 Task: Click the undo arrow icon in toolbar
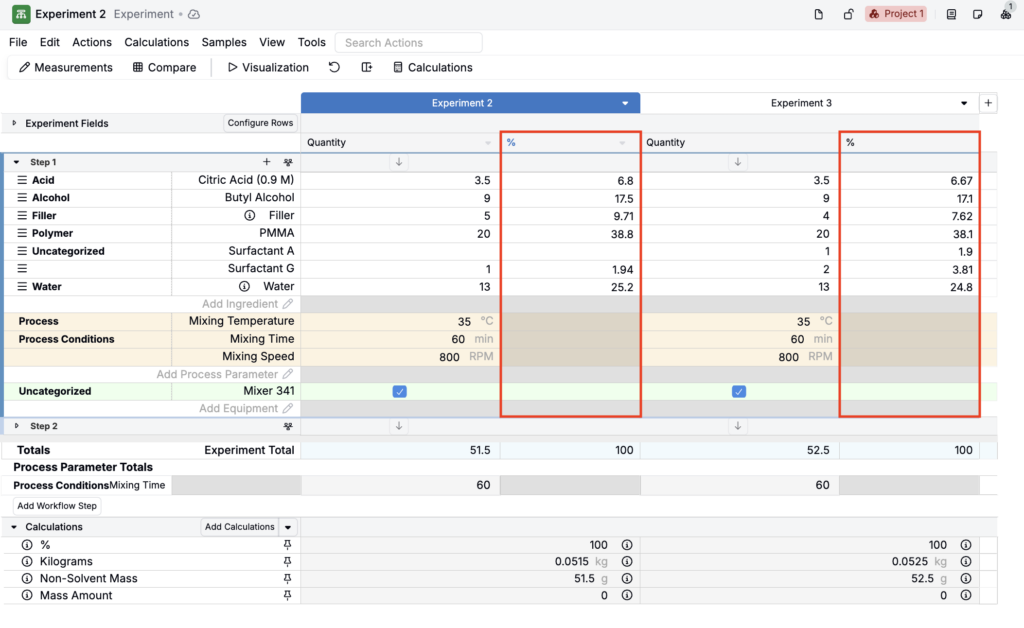(x=334, y=67)
